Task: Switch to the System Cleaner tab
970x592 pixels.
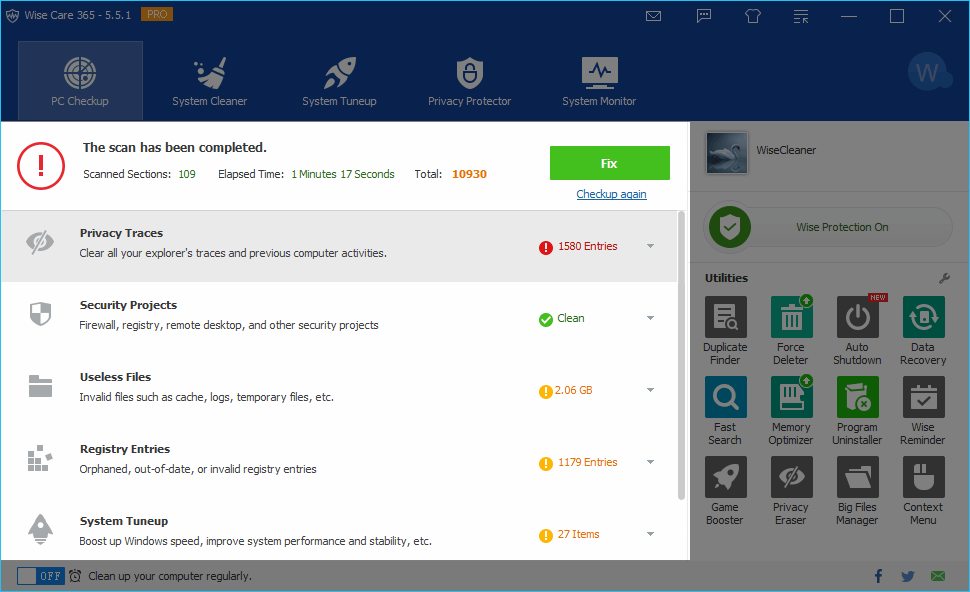Action: pos(210,80)
